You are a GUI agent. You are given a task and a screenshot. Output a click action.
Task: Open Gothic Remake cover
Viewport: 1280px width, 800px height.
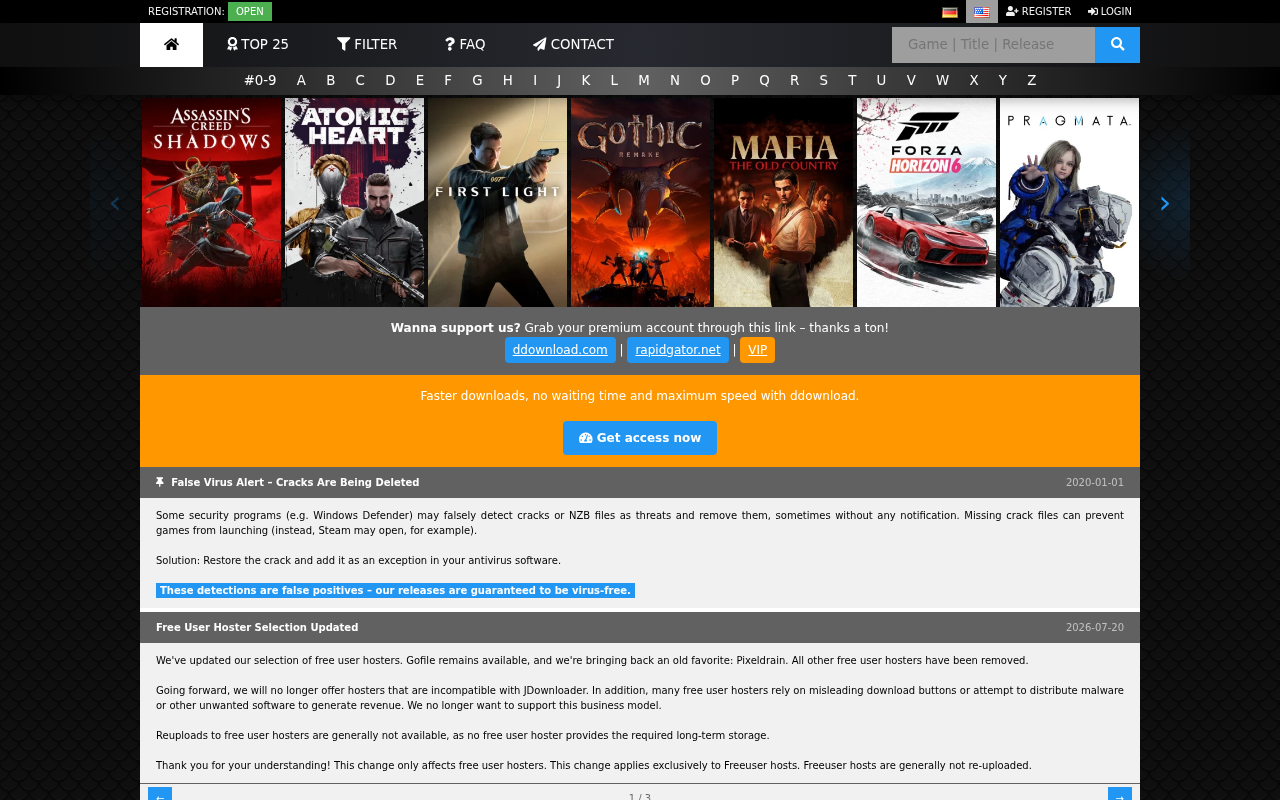640,202
